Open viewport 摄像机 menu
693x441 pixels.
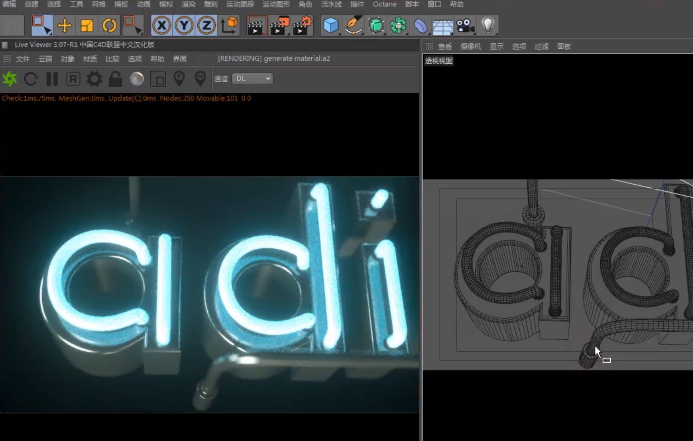471,46
